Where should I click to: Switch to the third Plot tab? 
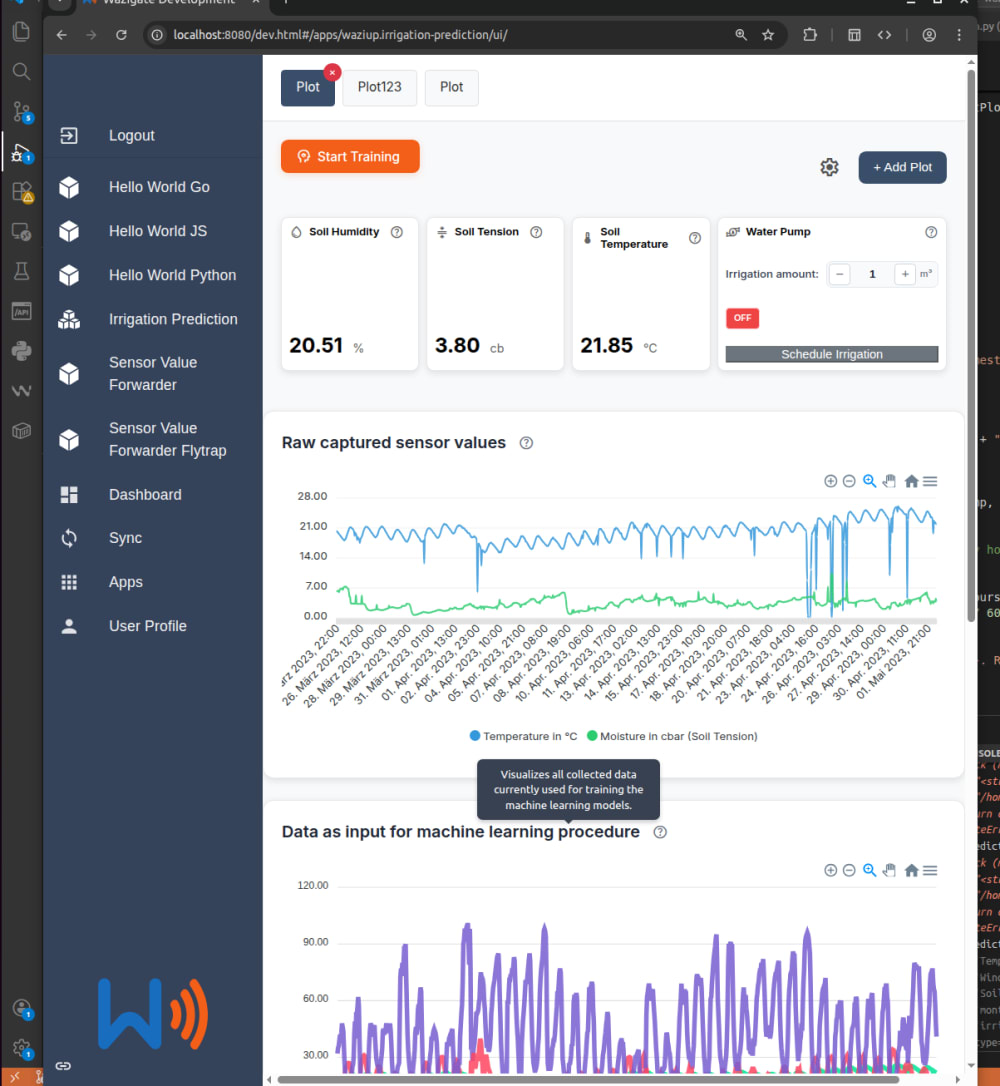pos(452,87)
